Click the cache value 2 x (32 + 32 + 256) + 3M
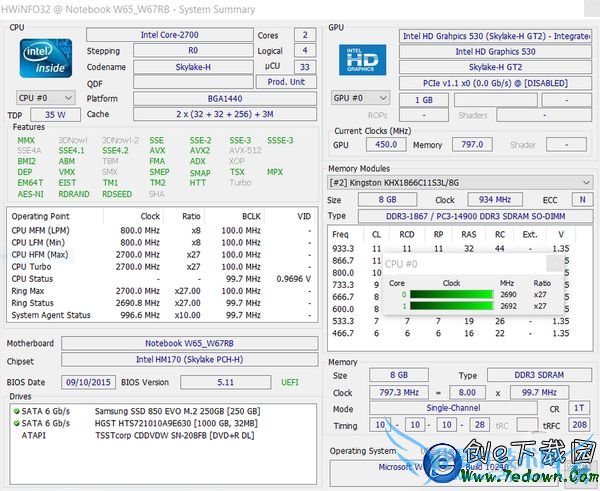Viewport: 600px width, 491px height. tap(225, 114)
